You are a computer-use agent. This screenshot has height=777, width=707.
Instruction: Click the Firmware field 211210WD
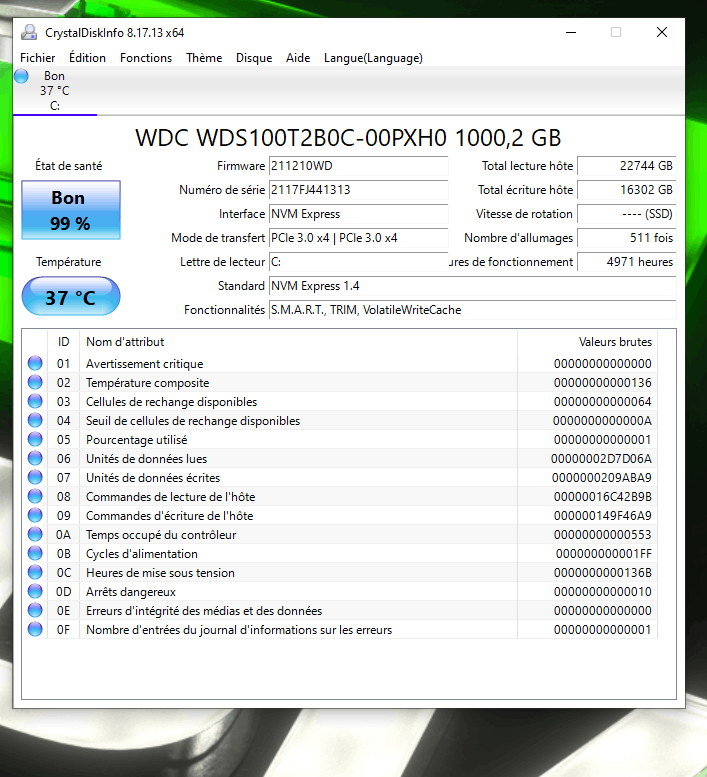pos(359,166)
